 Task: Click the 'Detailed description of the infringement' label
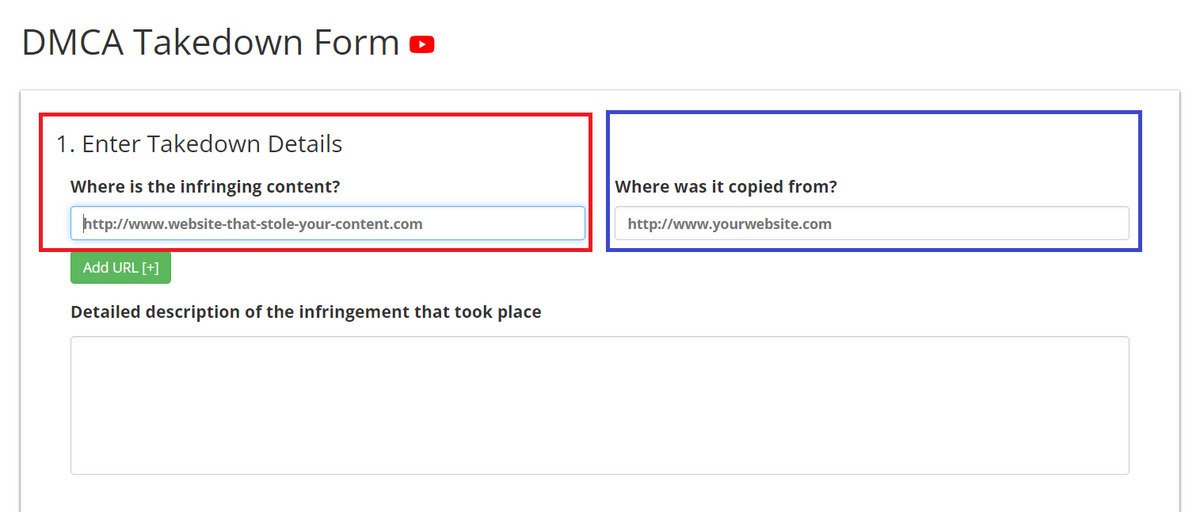(306, 312)
